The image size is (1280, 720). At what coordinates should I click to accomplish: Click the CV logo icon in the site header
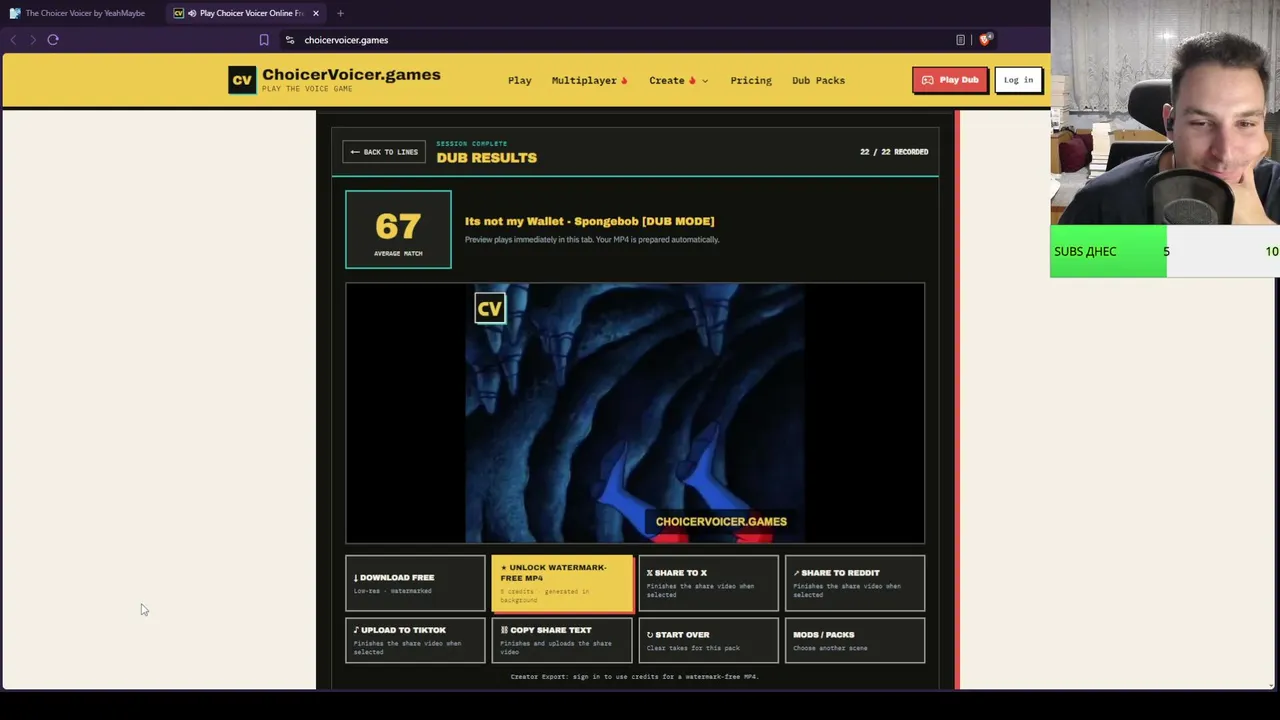[x=242, y=80]
